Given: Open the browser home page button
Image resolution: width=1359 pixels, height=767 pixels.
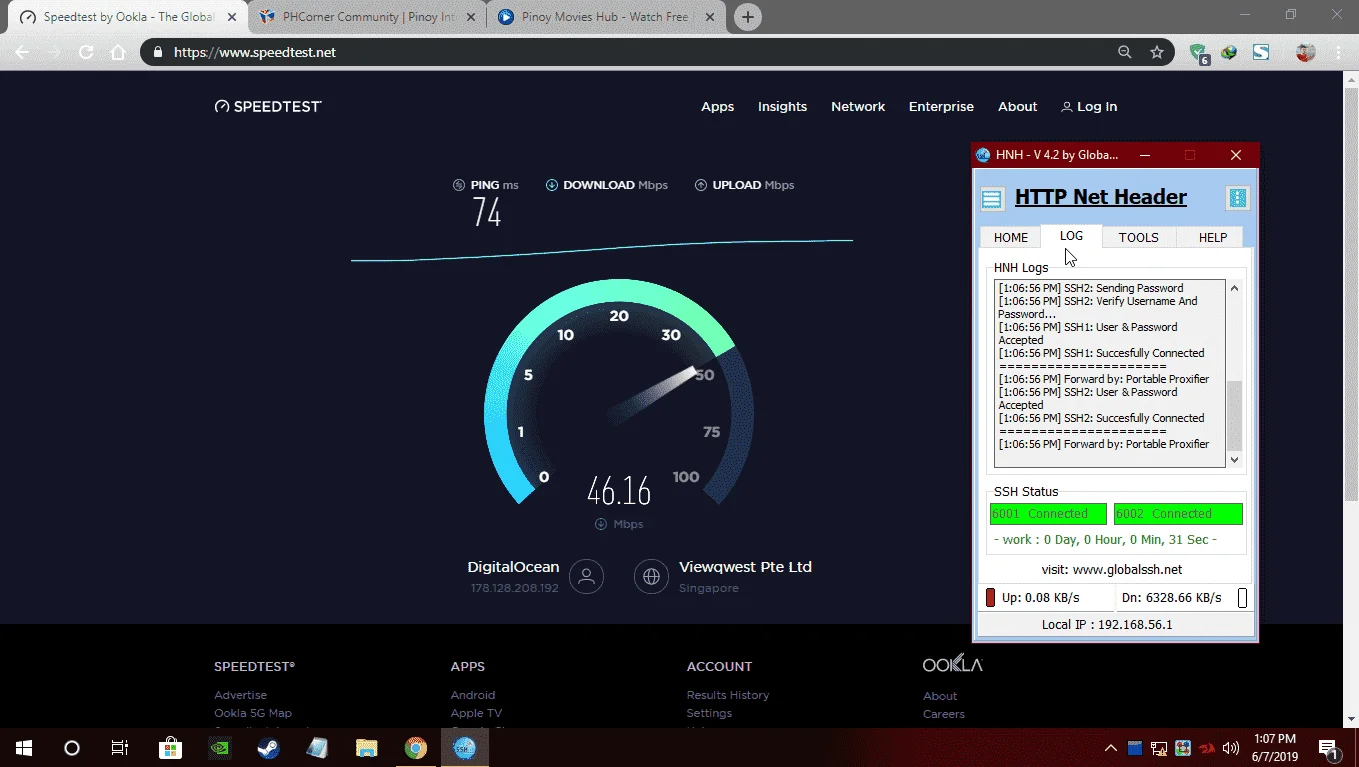Looking at the screenshot, I should pos(118,52).
